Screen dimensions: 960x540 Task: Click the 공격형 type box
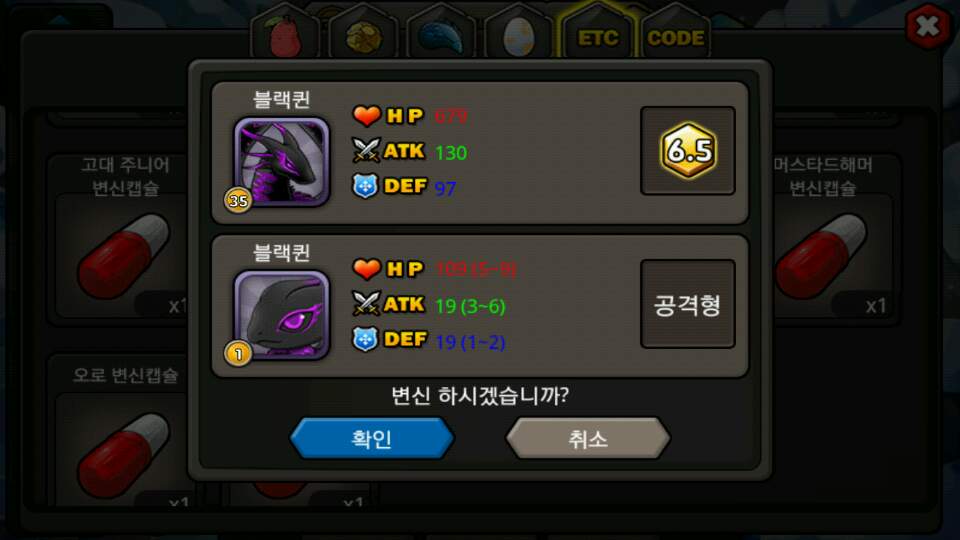point(688,304)
